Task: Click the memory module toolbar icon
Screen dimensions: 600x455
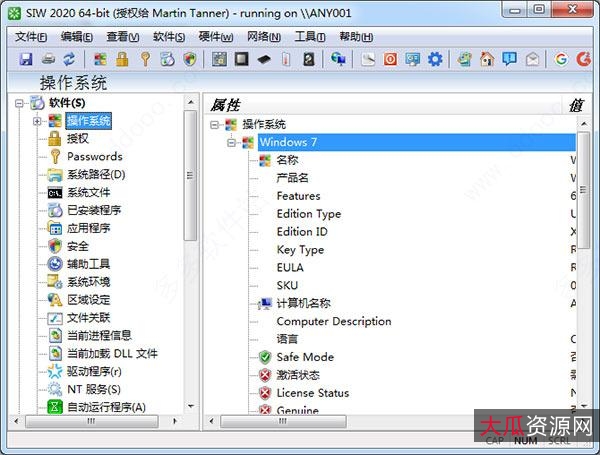Action: pos(264,59)
